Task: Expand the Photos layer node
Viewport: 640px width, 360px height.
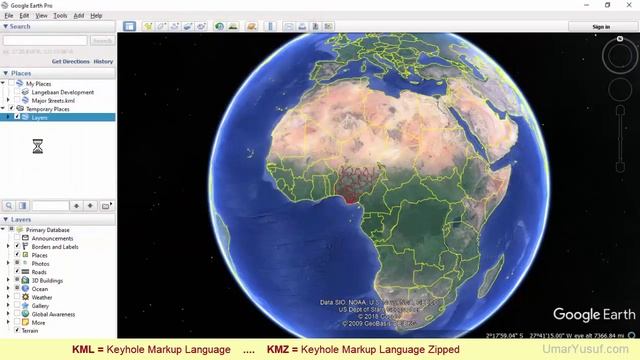Action: click(x=8, y=263)
